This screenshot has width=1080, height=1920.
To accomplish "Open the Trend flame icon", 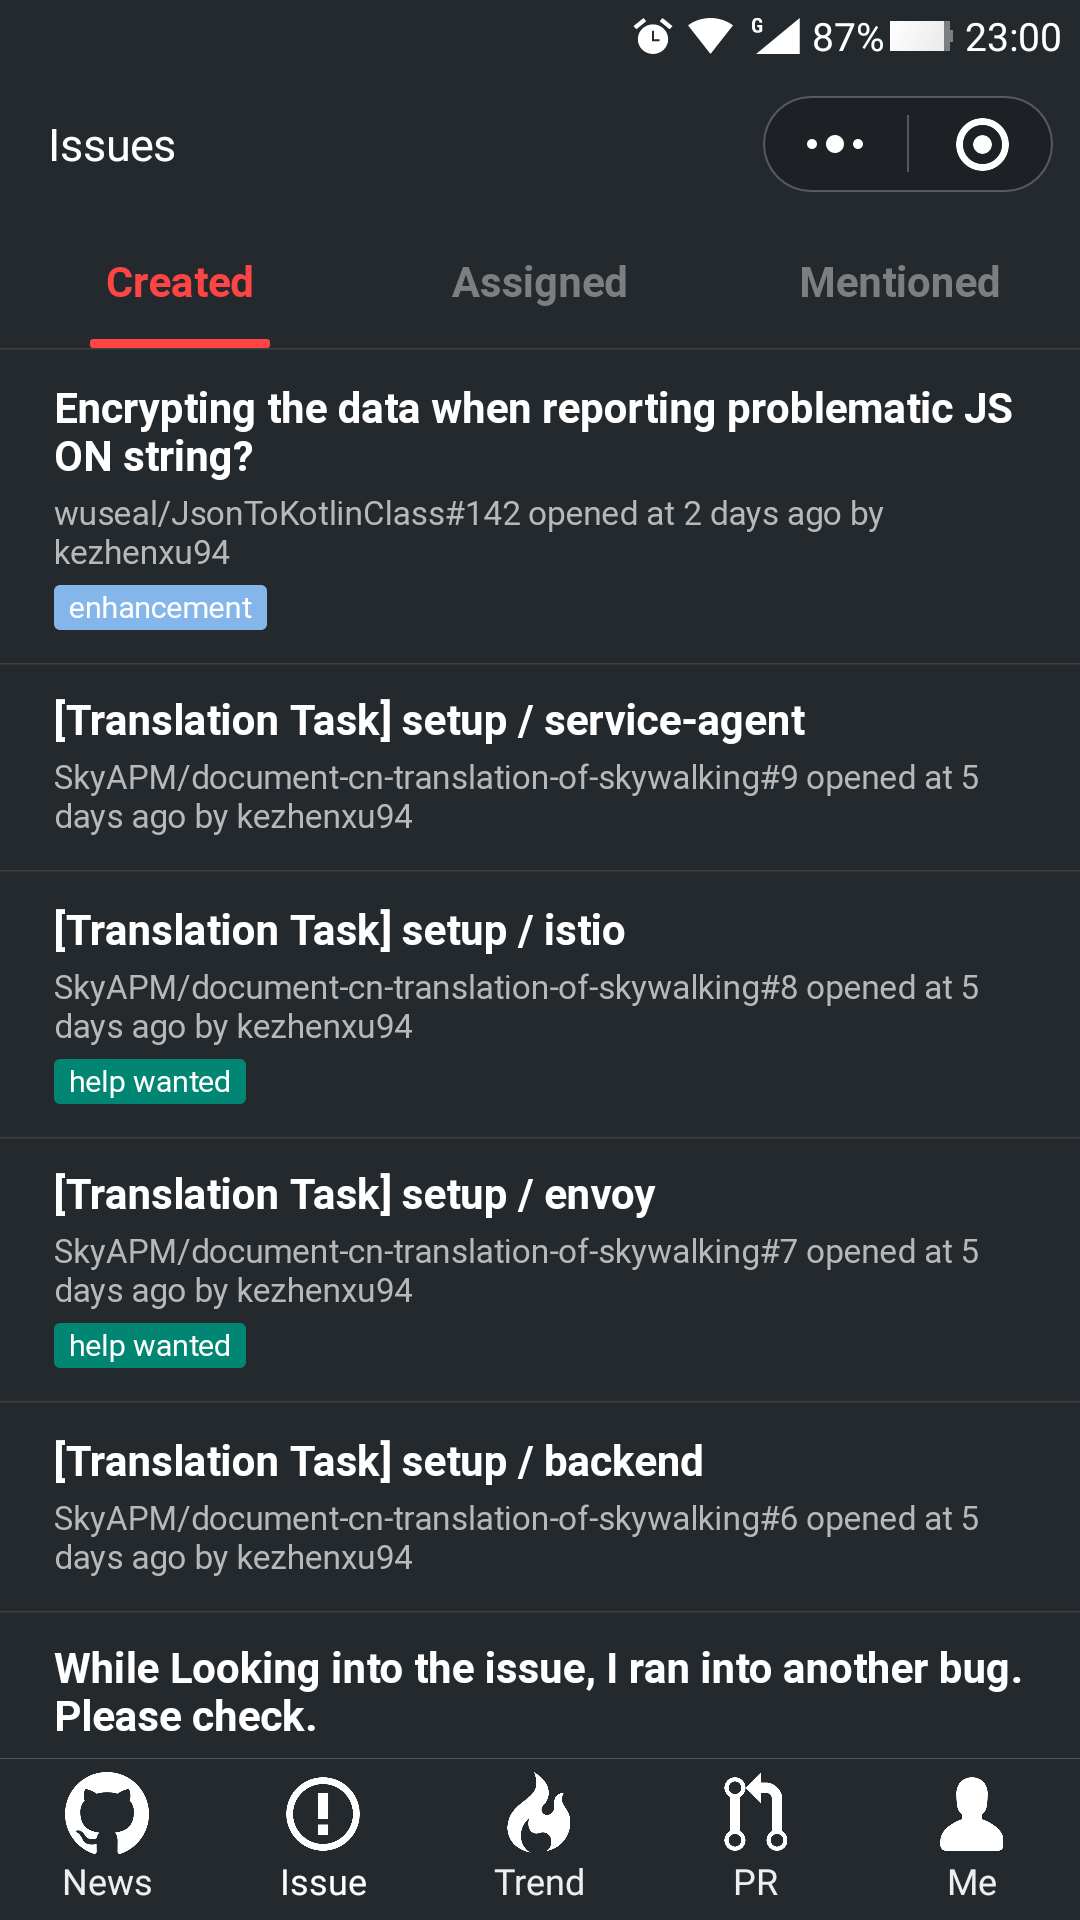I will tap(539, 1814).
